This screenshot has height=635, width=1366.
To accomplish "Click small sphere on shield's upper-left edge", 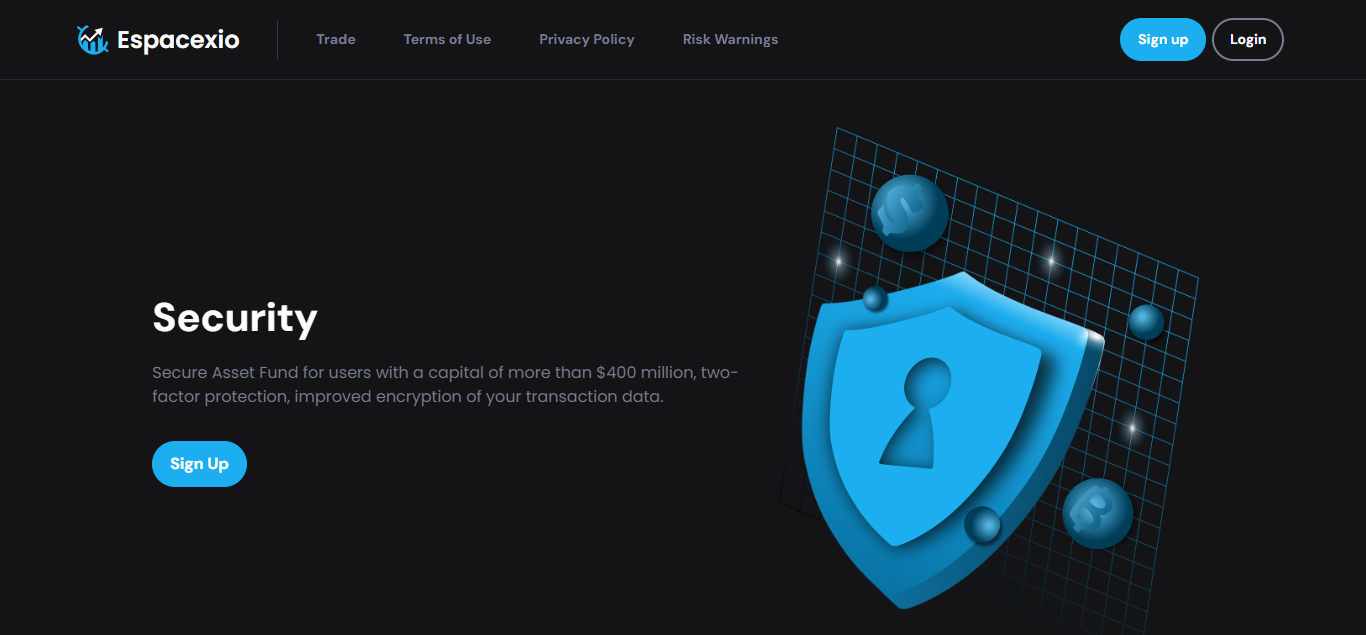I will (x=875, y=299).
